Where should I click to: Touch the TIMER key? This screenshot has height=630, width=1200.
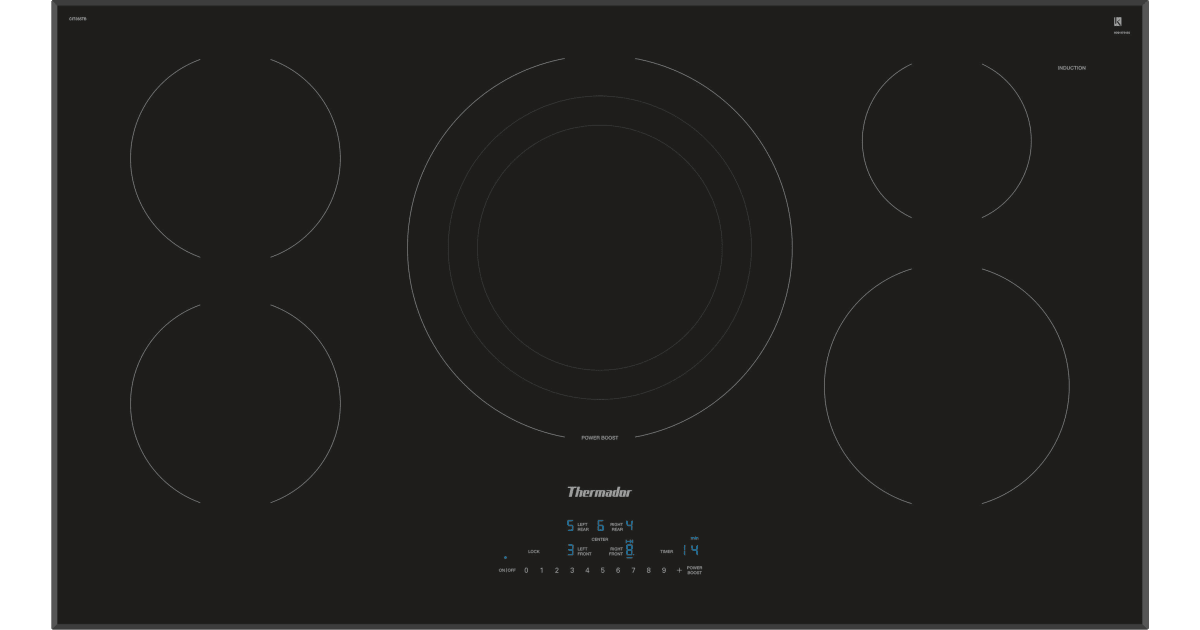click(x=667, y=551)
